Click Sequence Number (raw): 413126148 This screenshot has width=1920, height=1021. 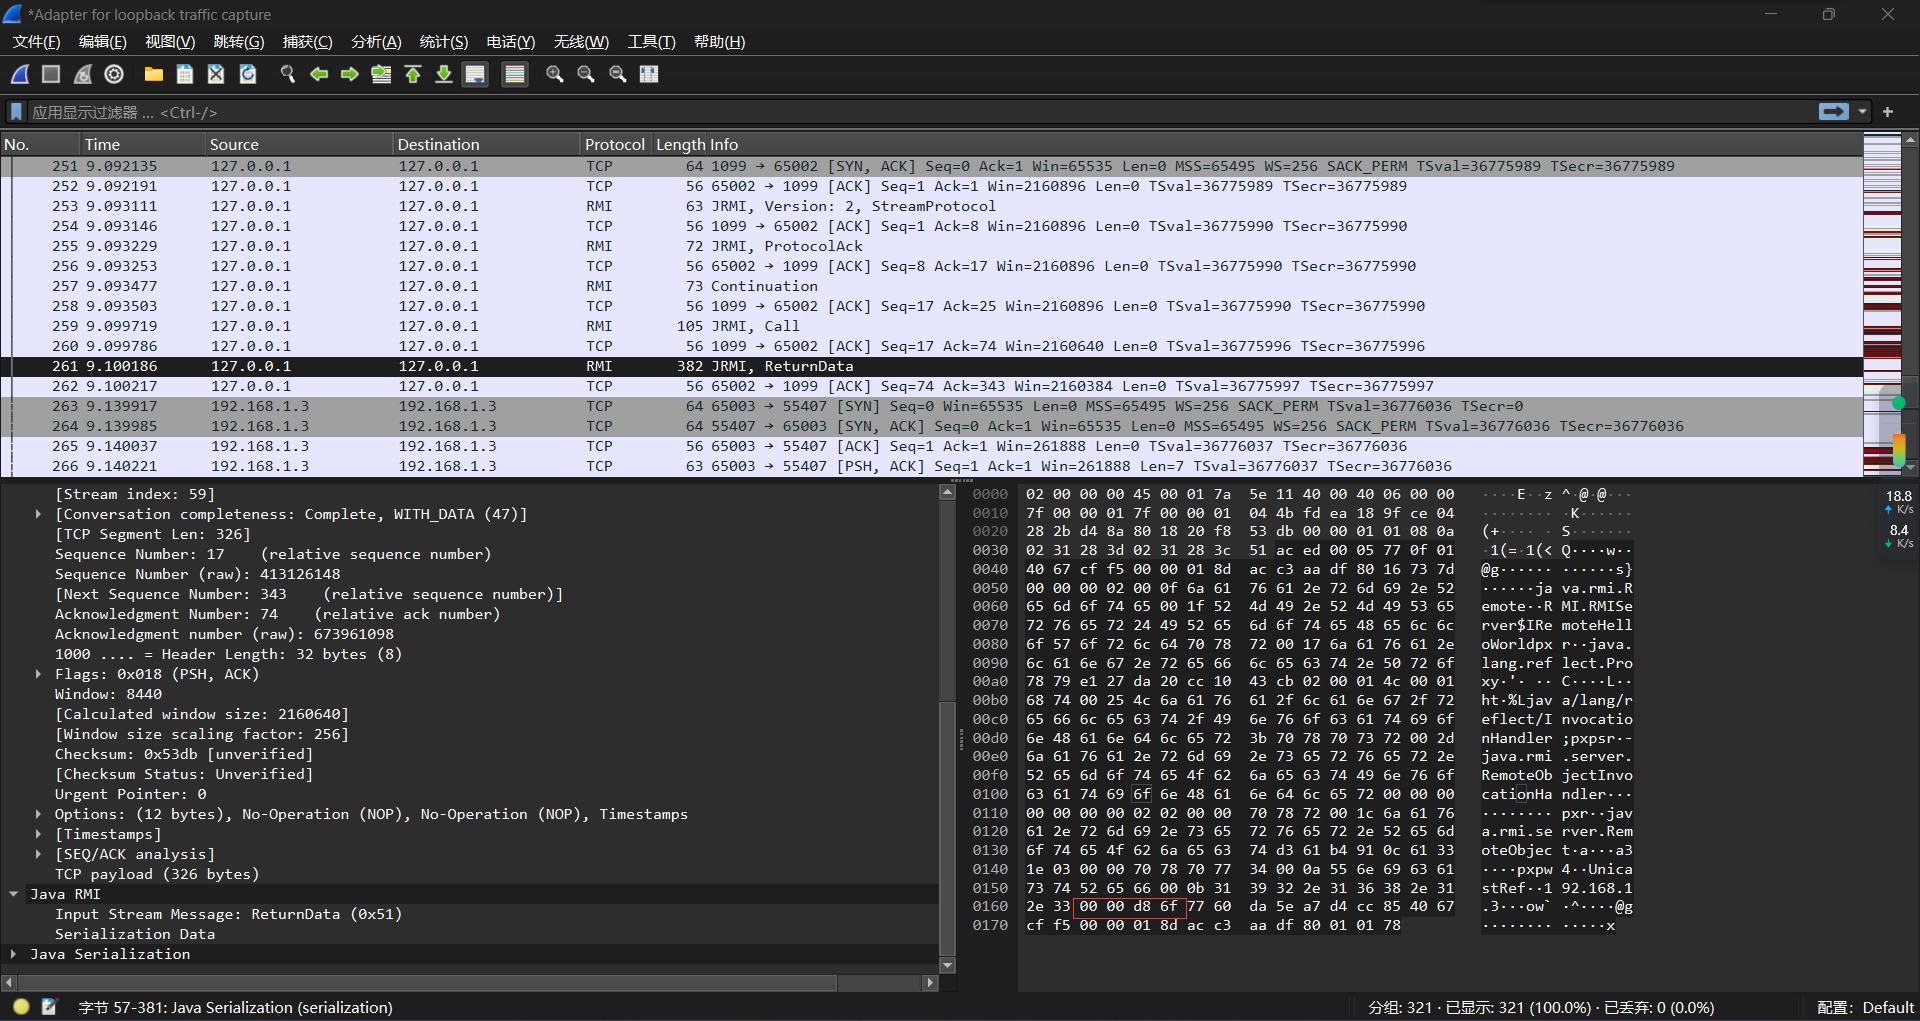coord(197,574)
